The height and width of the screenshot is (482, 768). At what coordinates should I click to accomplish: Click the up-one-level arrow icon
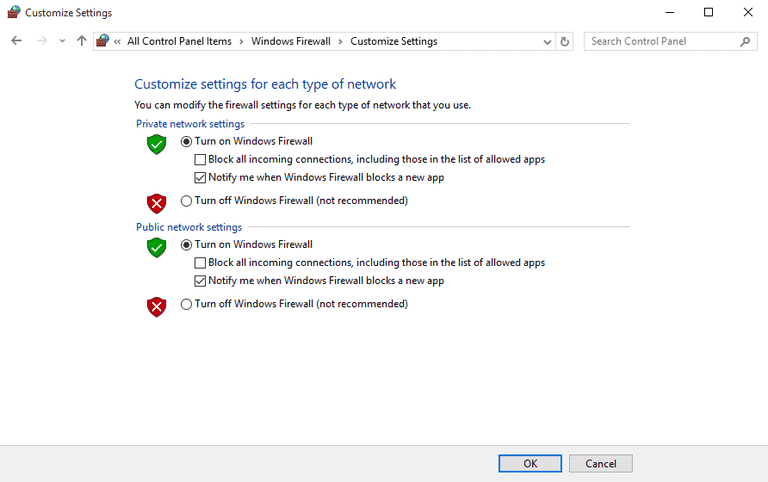(81, 41)
